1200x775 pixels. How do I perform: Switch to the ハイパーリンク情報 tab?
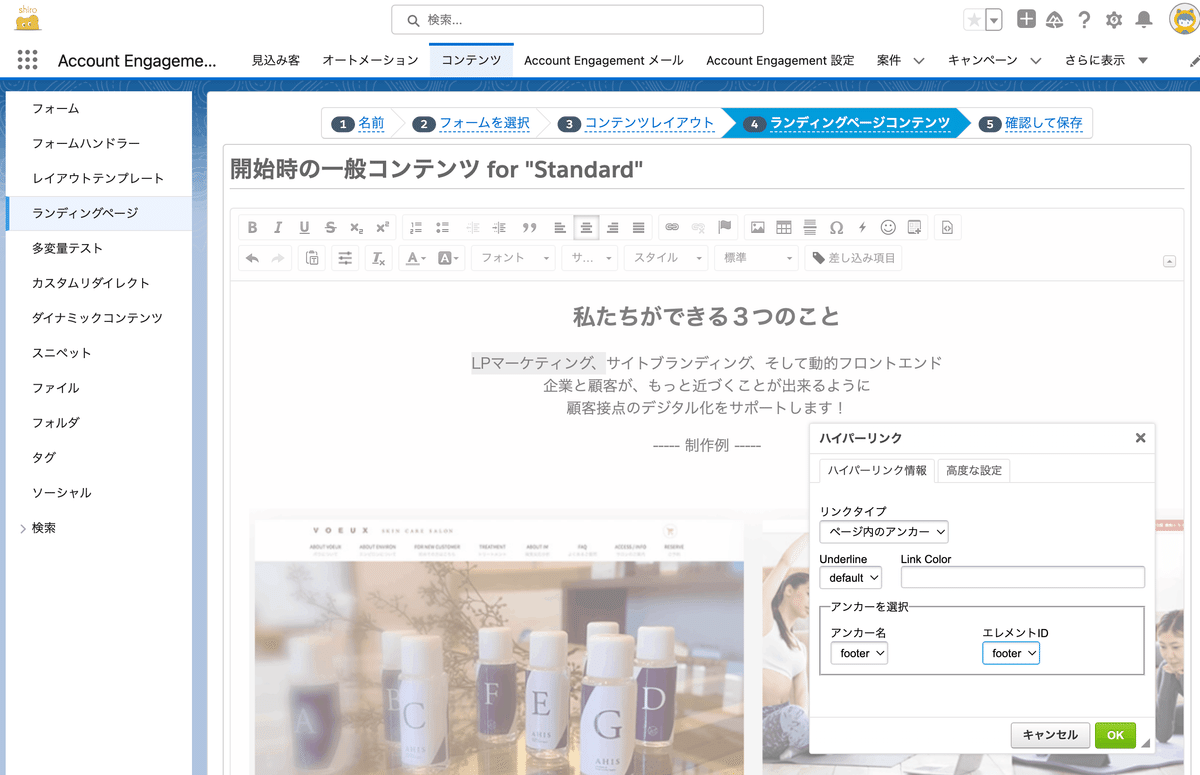point(877,471)
